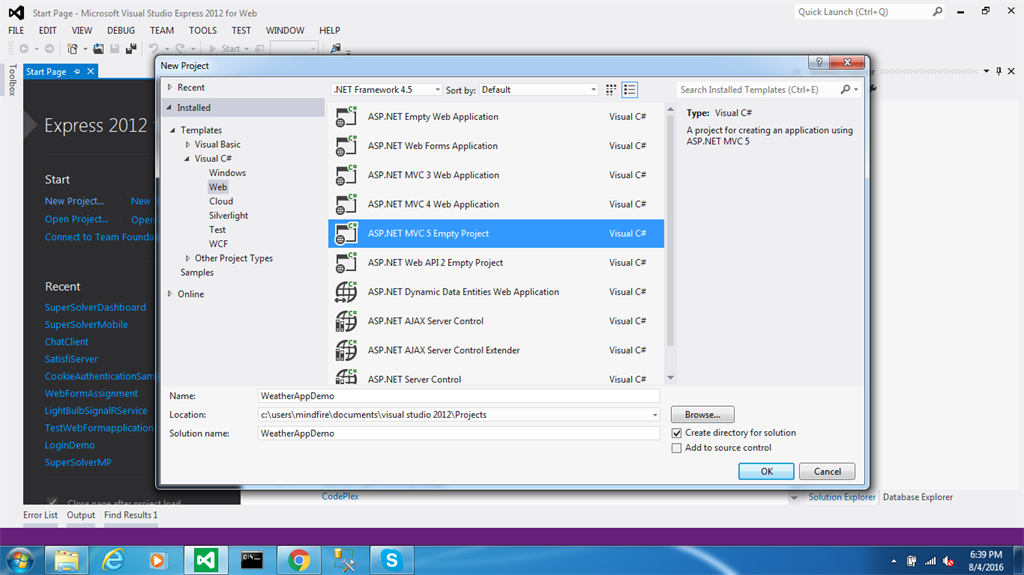Click the Navigate Forward toolbar icon
Viewport: 1024px width, 575px height.
(49, 48)
